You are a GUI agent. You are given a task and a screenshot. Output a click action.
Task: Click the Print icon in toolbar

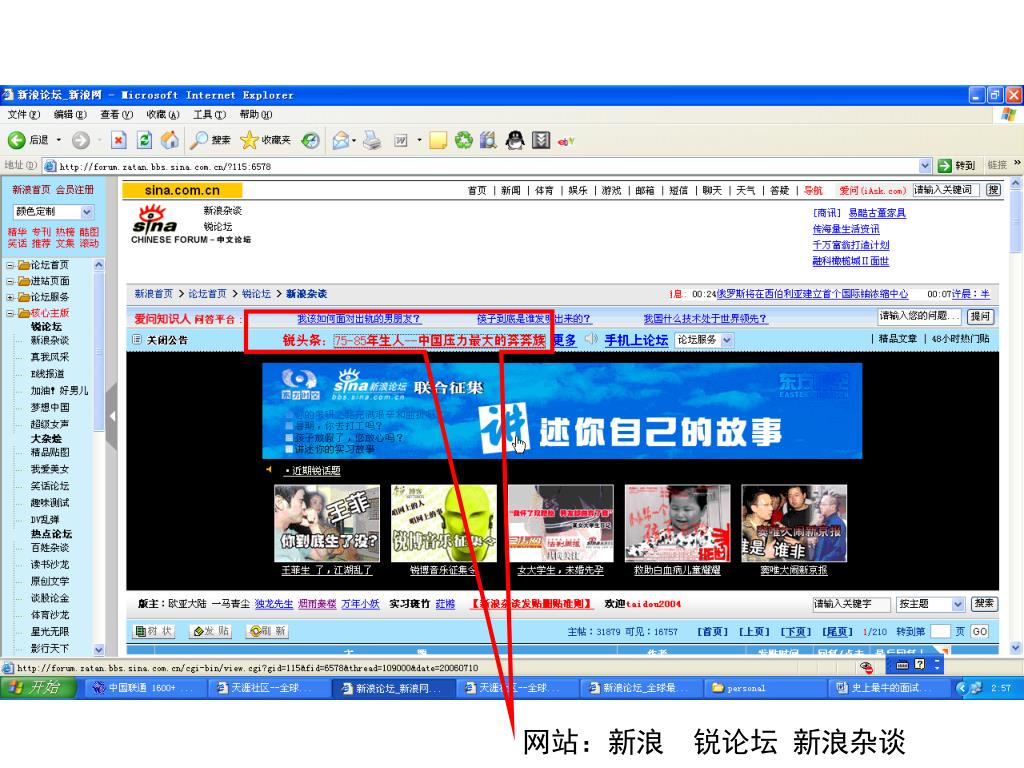372,140
